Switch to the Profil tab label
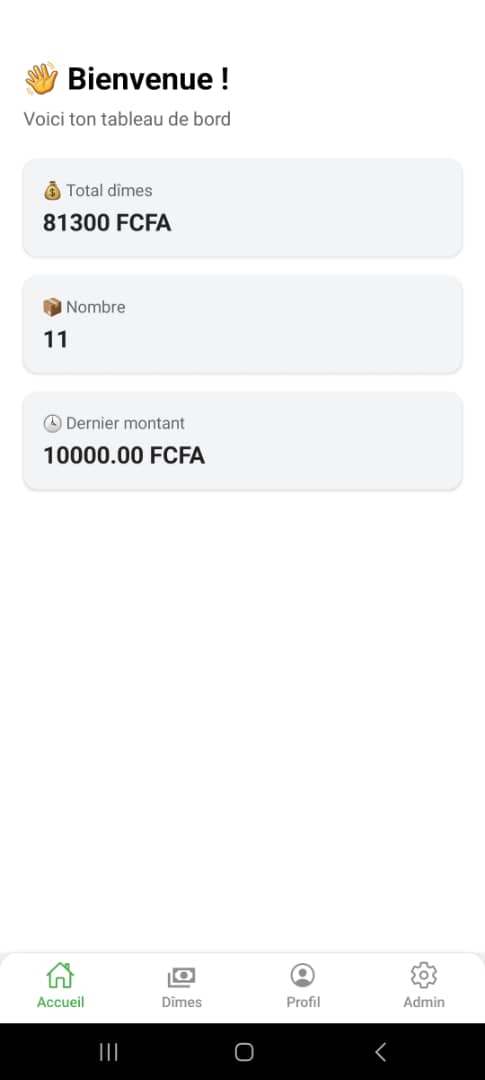 [303, 1002]
